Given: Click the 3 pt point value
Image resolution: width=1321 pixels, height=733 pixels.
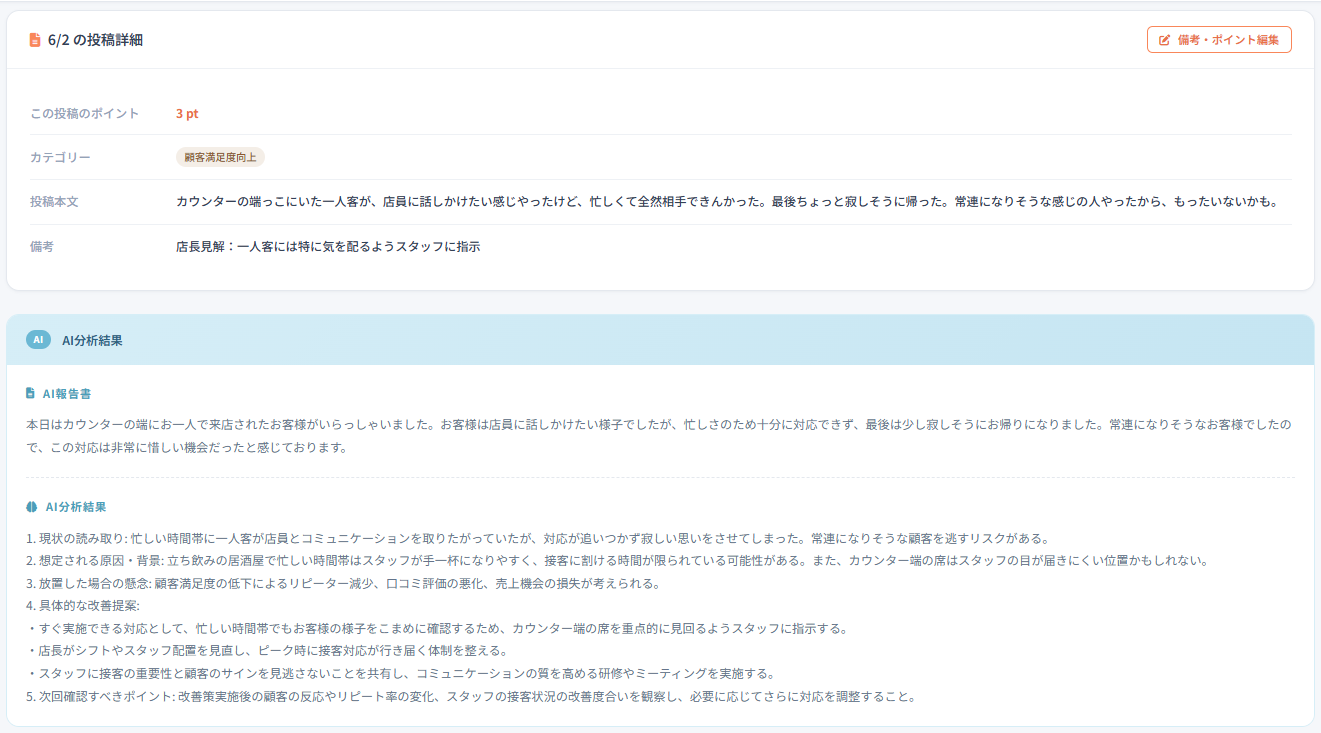Looking at the screenshot, I should (x=187, y=114).
